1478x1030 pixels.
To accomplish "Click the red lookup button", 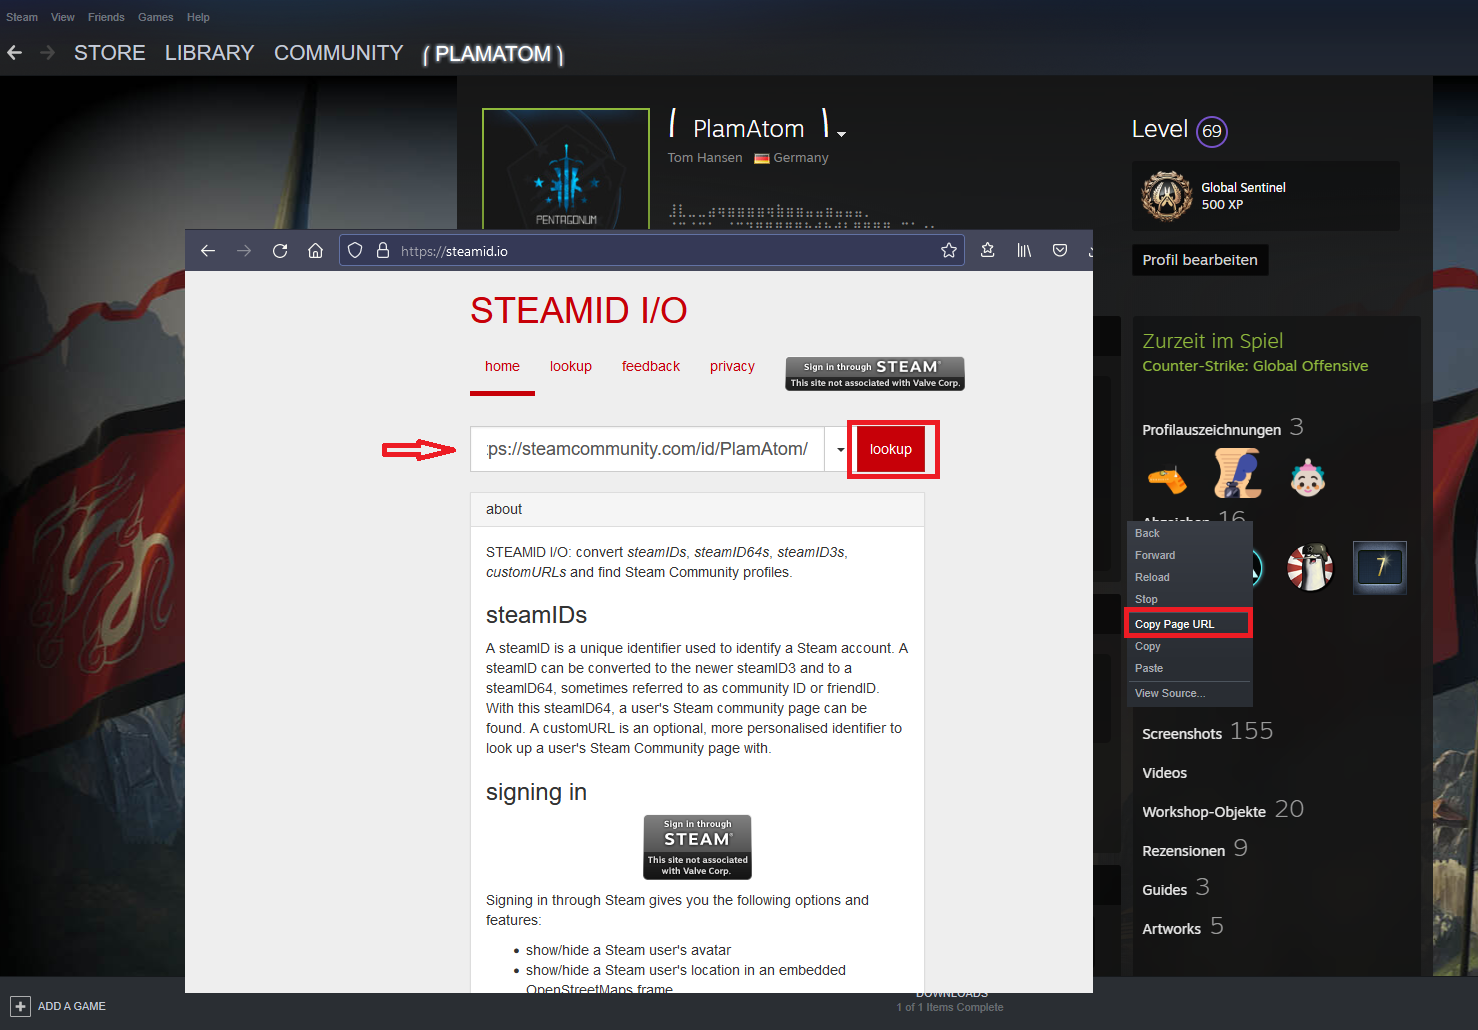I will (890, 449).
